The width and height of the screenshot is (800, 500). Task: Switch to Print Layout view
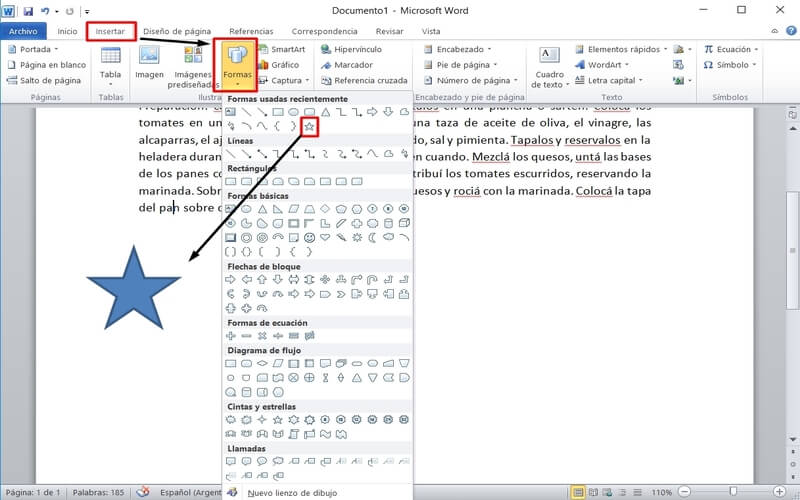coord(578,492)
